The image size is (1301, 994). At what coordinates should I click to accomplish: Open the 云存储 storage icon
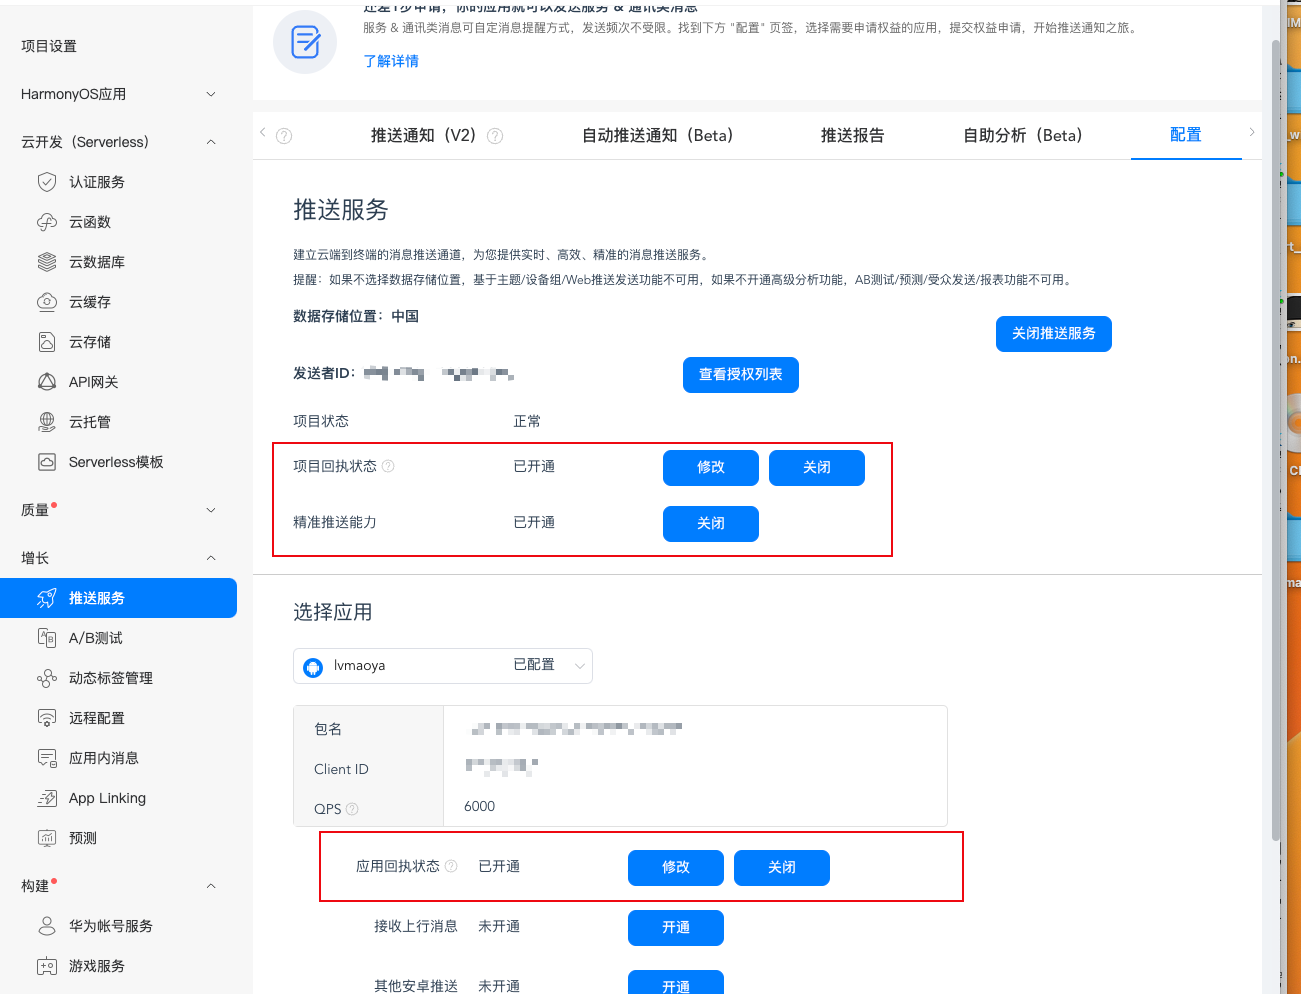pyautogui.click(x=46, y=342)
